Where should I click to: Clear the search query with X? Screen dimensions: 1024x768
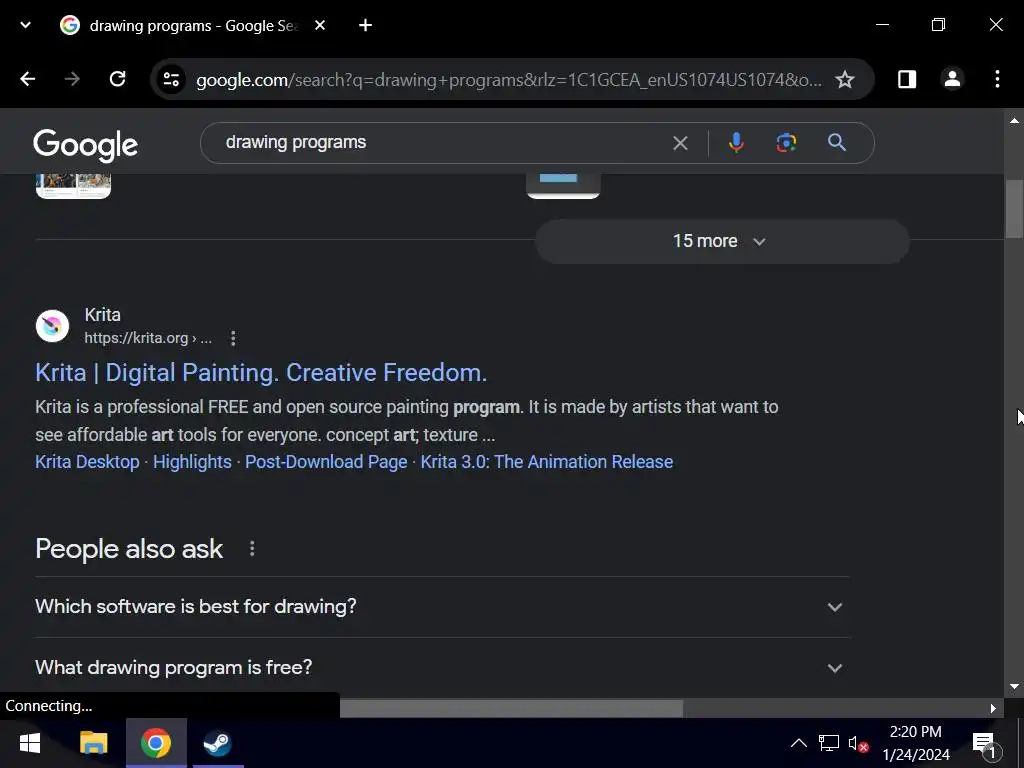[x=680, y=143]
